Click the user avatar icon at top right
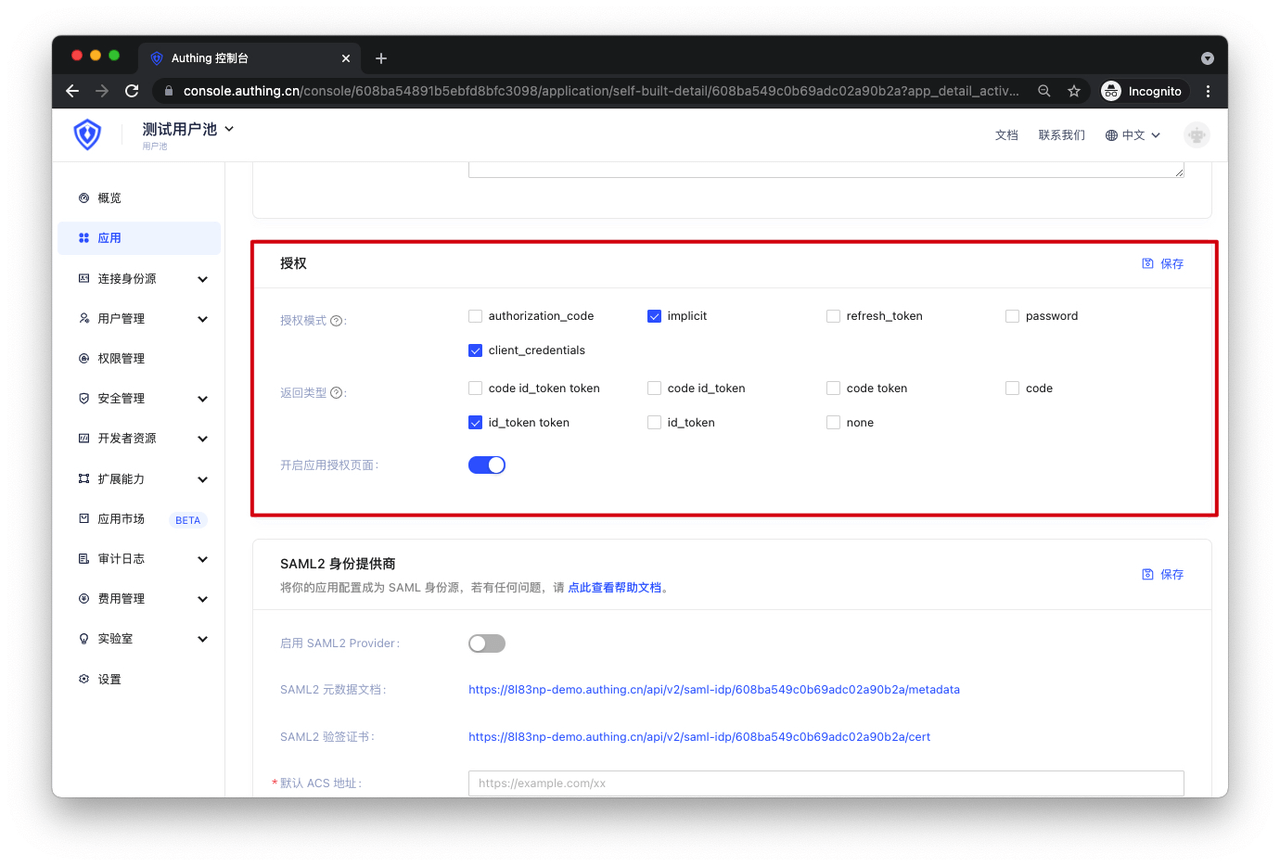 [1196, 135]
